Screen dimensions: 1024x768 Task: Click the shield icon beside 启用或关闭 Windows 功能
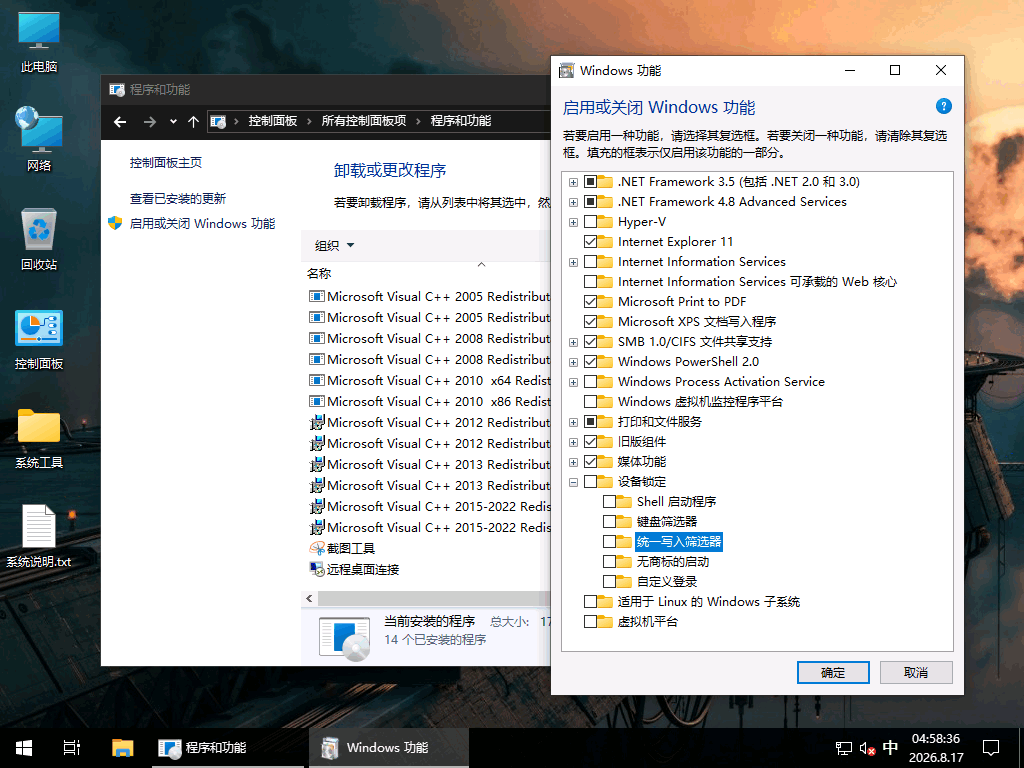click(x=115, y=223)
